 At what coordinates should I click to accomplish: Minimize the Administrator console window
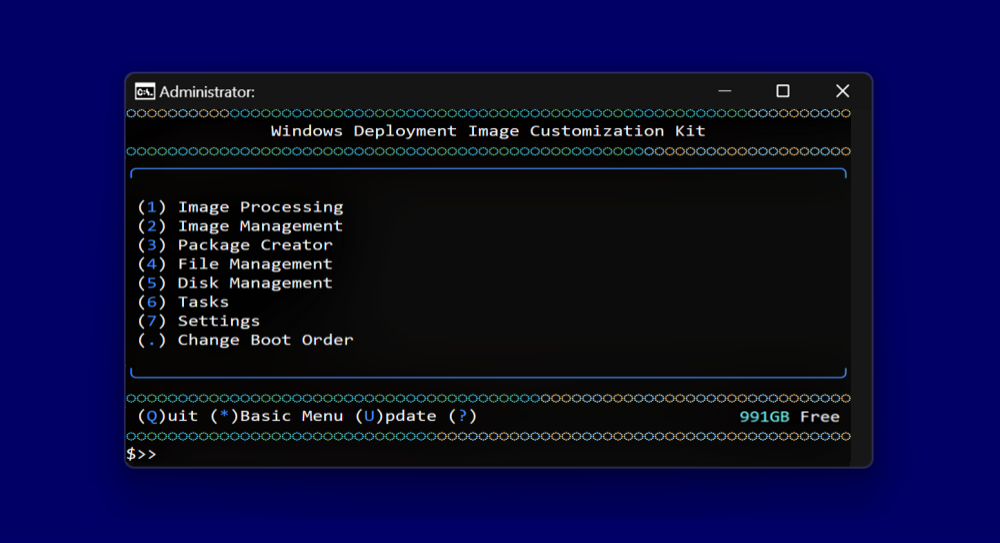(x=724, y=91)
